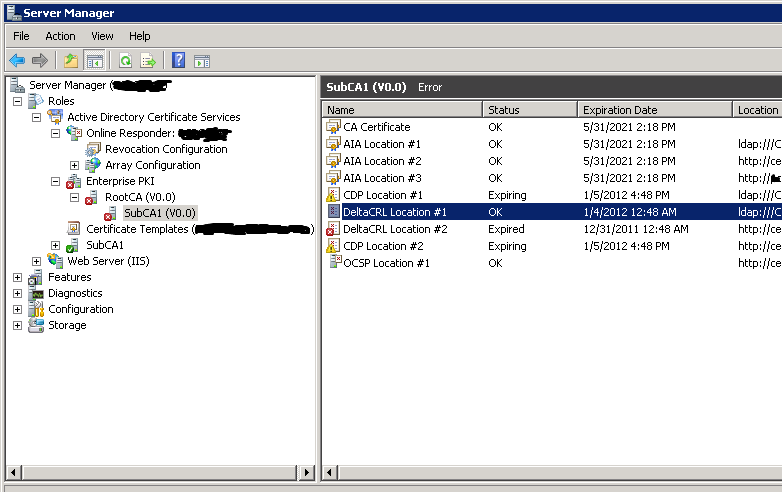The width and height of the screenshot is (782, 492).
Task: Open the Action menu
Action: [60, 36]
